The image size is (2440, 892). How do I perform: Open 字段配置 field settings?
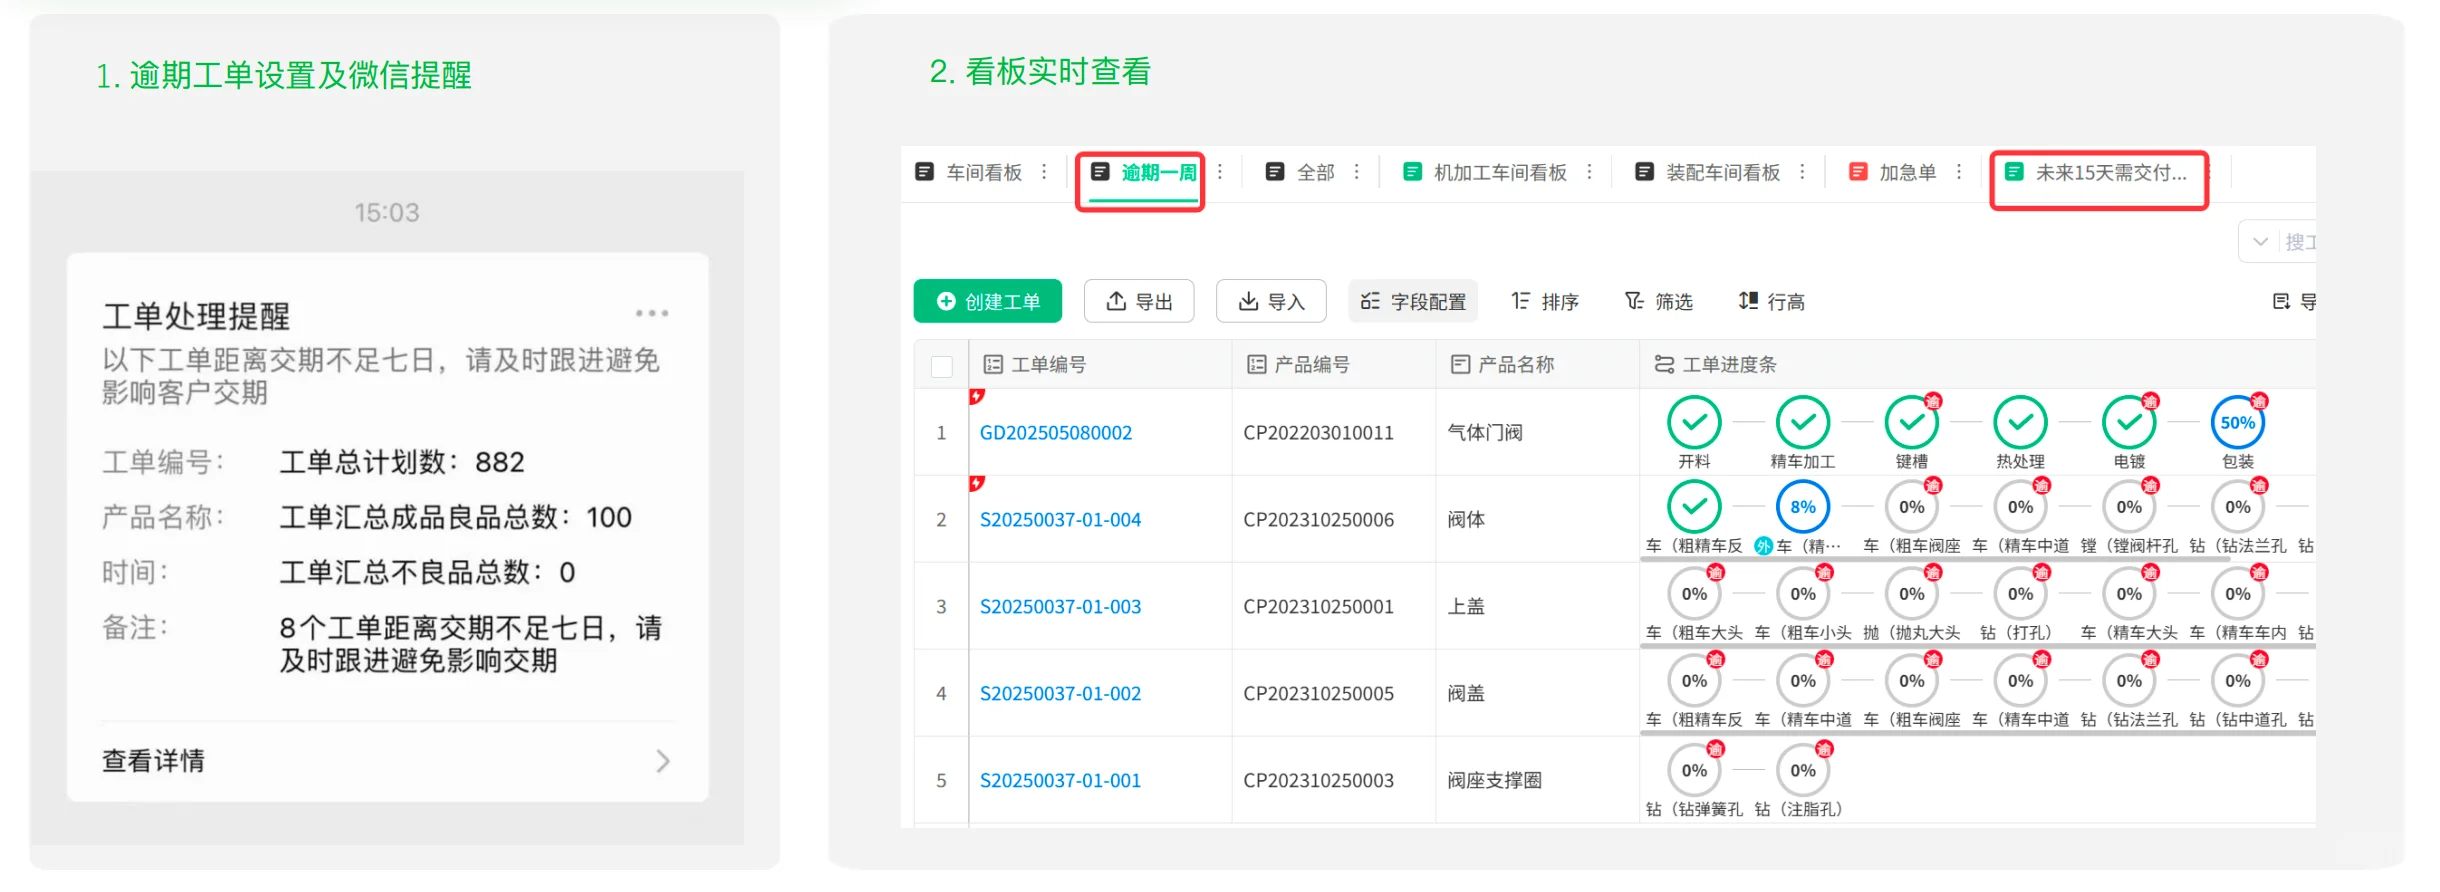1413,301
